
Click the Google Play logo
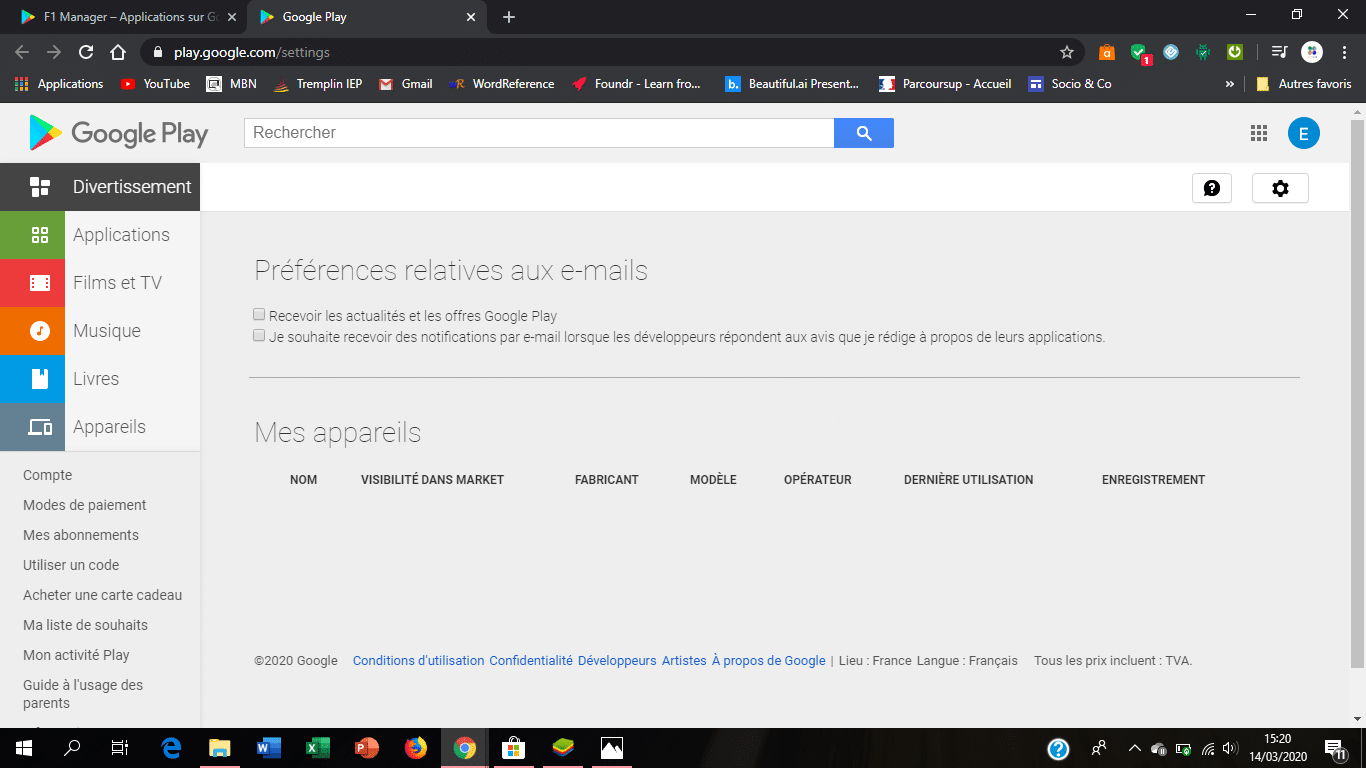point(119,133)
